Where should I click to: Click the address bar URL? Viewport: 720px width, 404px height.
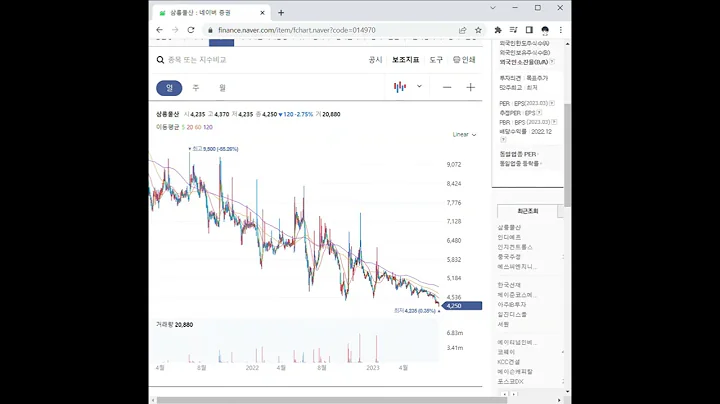point(297,30)
